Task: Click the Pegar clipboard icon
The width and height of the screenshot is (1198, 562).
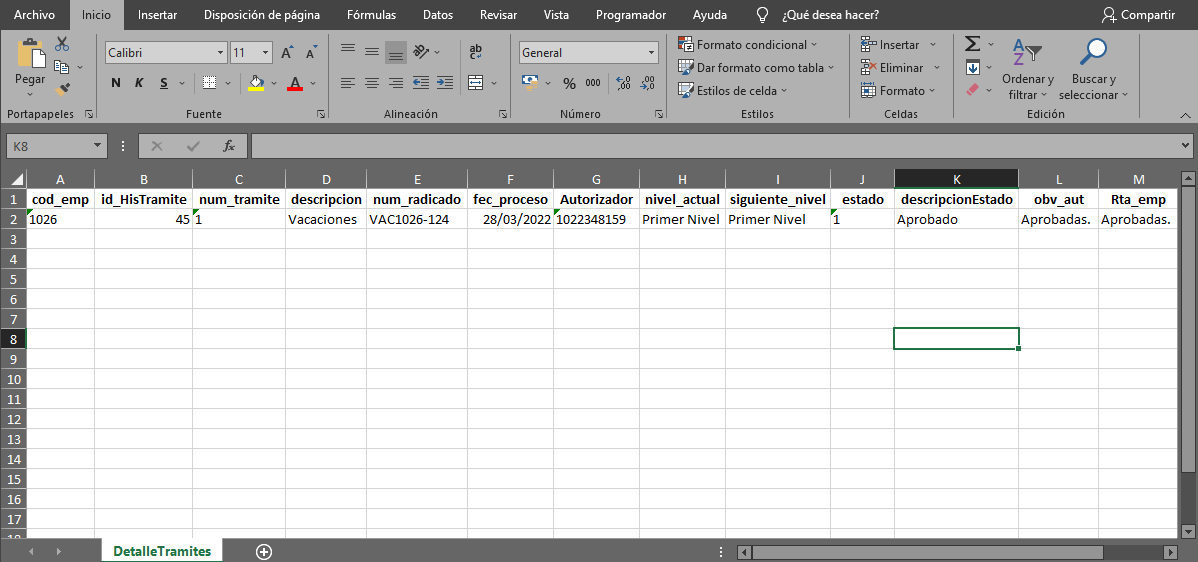Action: tap(31, 53)
